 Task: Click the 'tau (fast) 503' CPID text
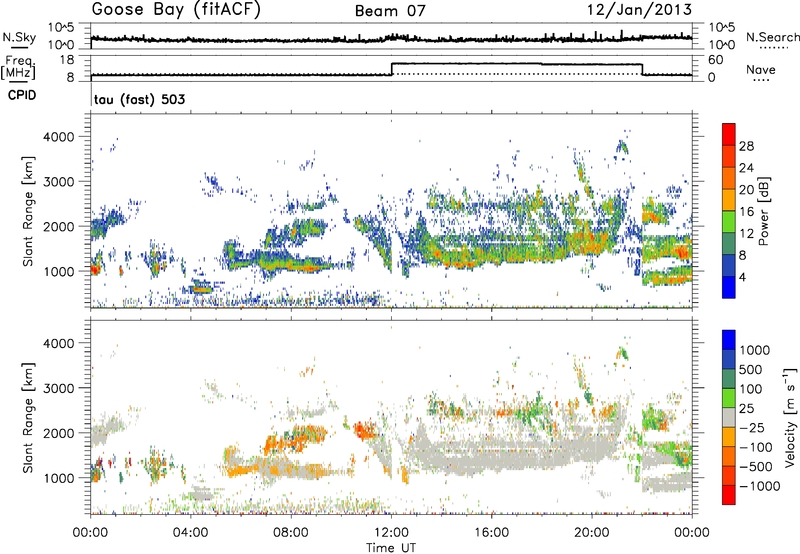tap(139, 99)
